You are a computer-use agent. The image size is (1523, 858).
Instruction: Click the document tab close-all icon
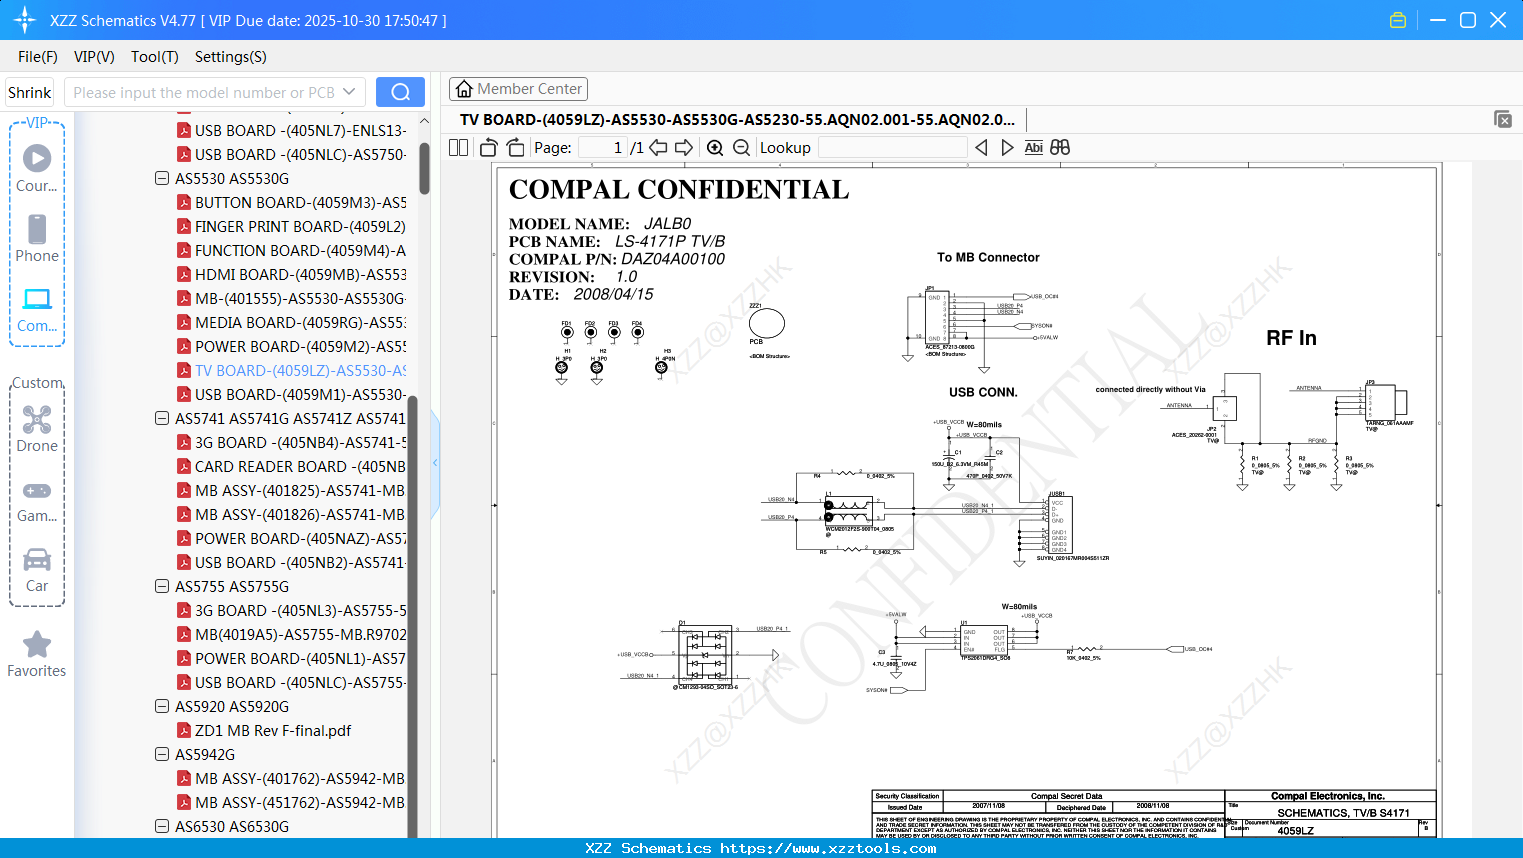pos(1503,119)
